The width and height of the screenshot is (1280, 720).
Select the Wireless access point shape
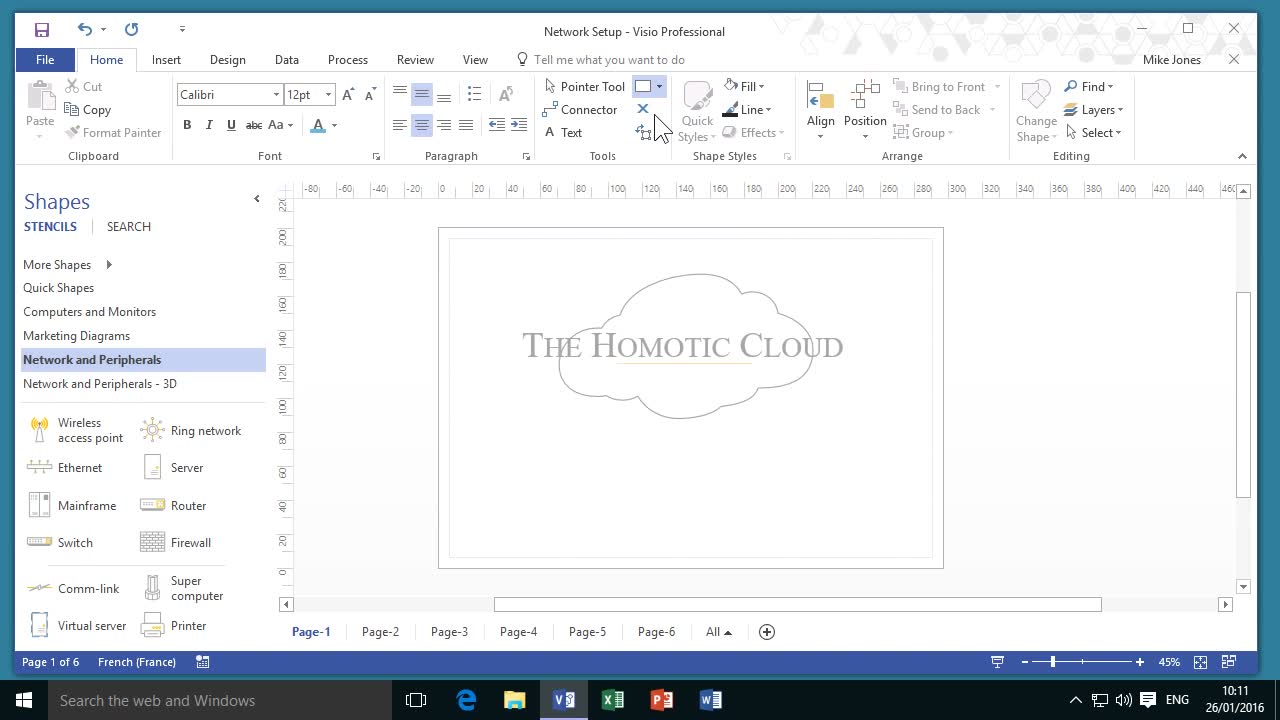click(x=78, y=431)
